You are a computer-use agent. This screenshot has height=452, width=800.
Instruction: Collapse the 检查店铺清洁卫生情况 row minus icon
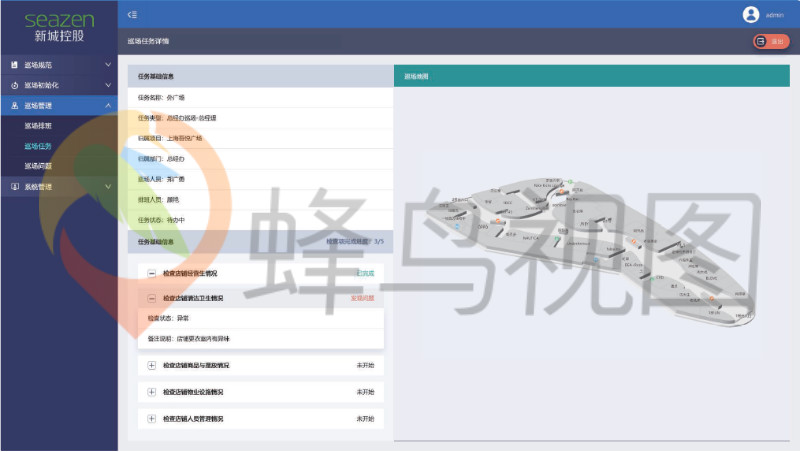click(x=152, y=298)
